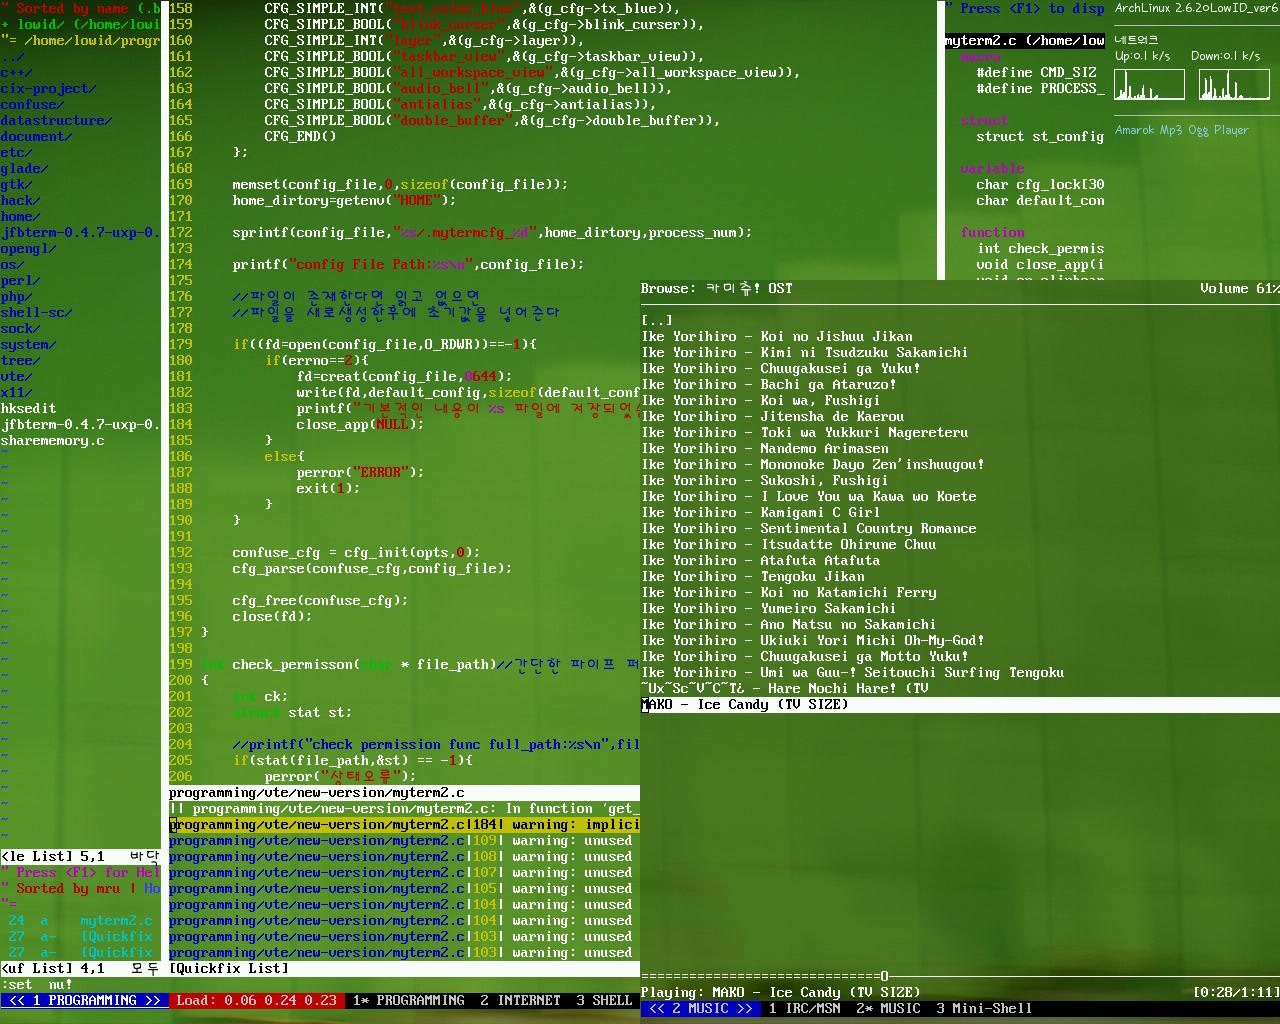
Task: Select the song Tengoku Jikan
Action: [753, 576]
